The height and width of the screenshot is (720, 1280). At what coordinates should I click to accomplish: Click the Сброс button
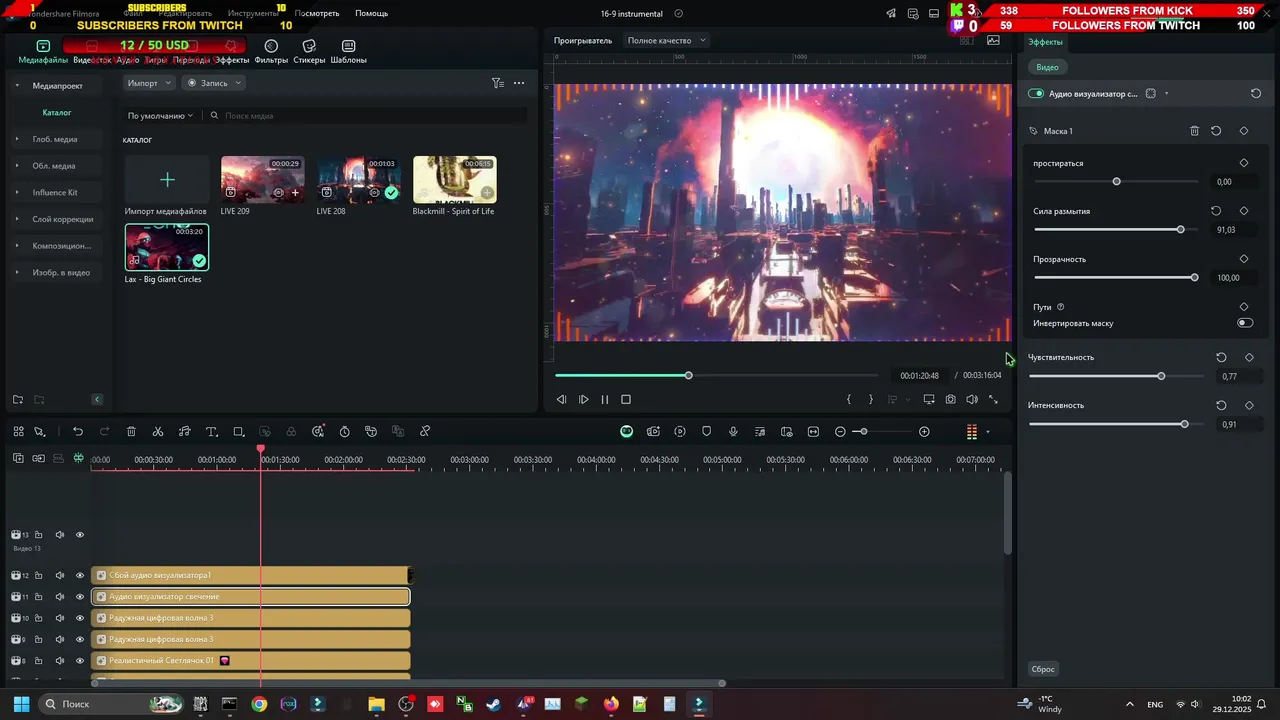[x=1043, y=669]
